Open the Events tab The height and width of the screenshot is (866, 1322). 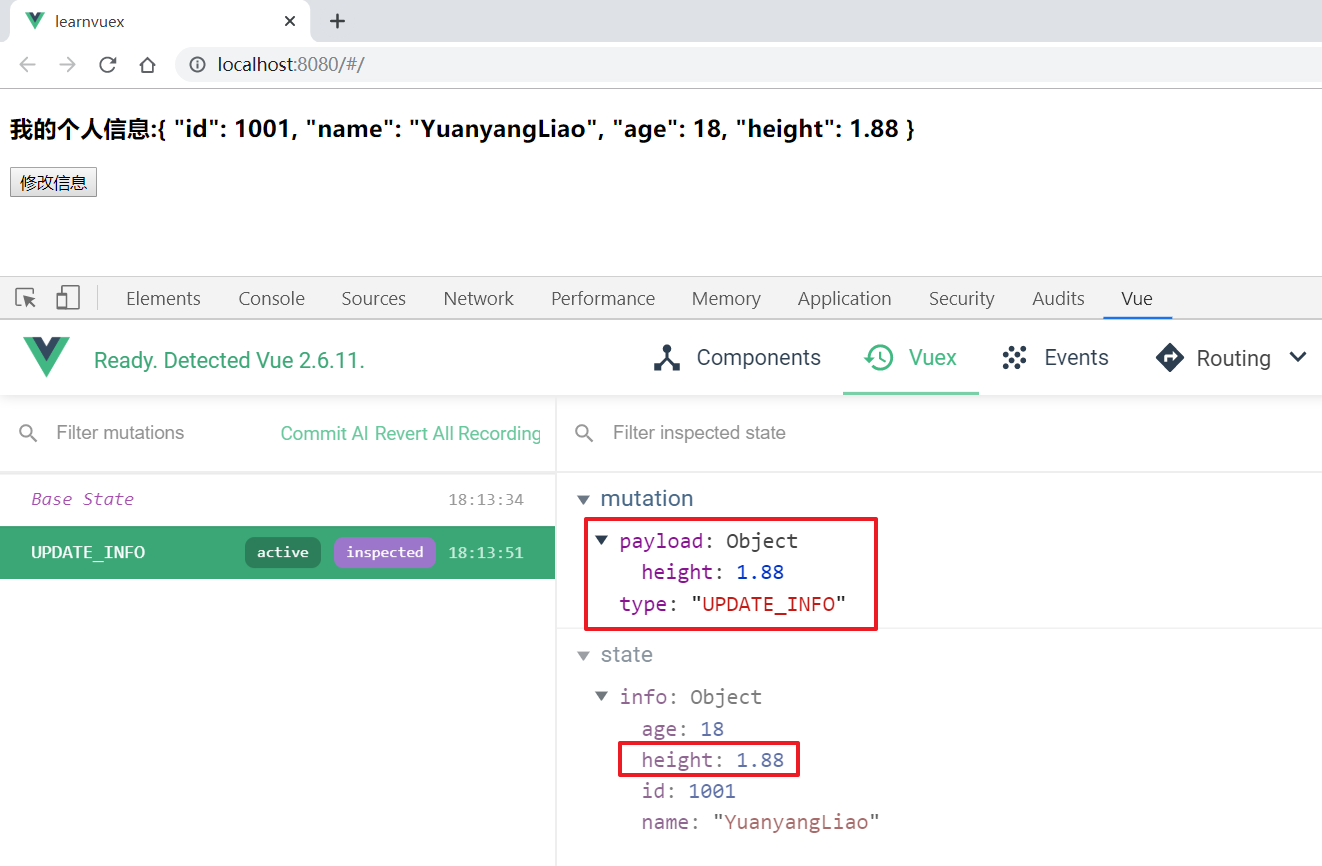(1055, 358)
